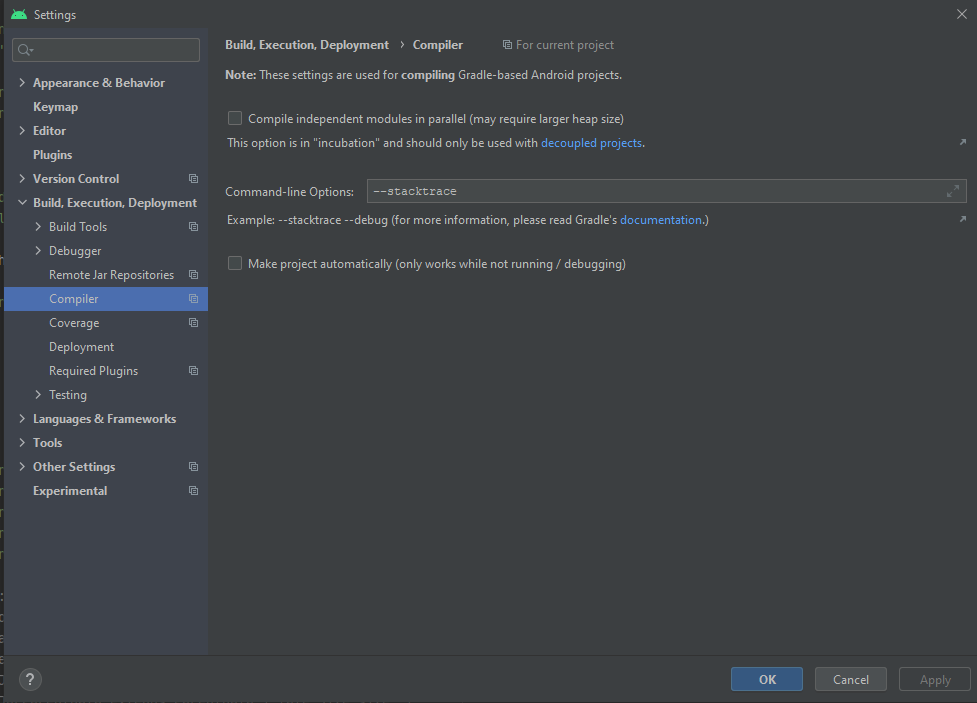This screenshot has height=703, width=977.
Task: Click the help question mark icon
Action: click(x=30, y=679)
